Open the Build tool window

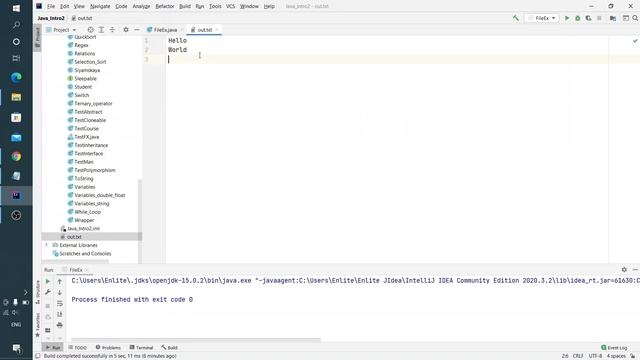click(x=169, y=347)
